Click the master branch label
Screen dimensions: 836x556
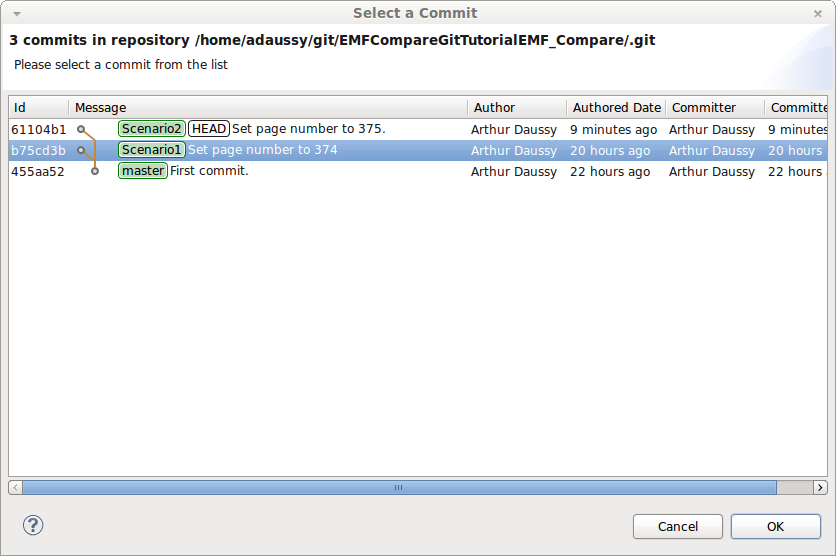click(142, 171)
